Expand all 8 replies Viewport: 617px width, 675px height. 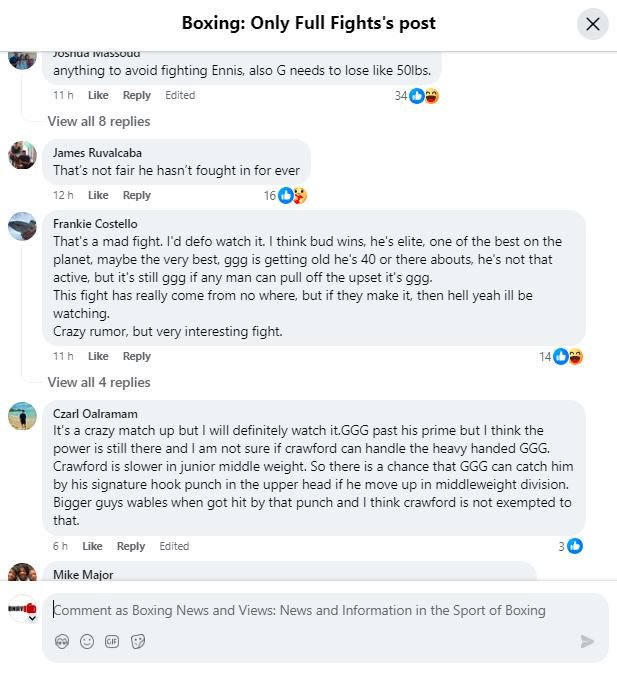pos(98,121)
